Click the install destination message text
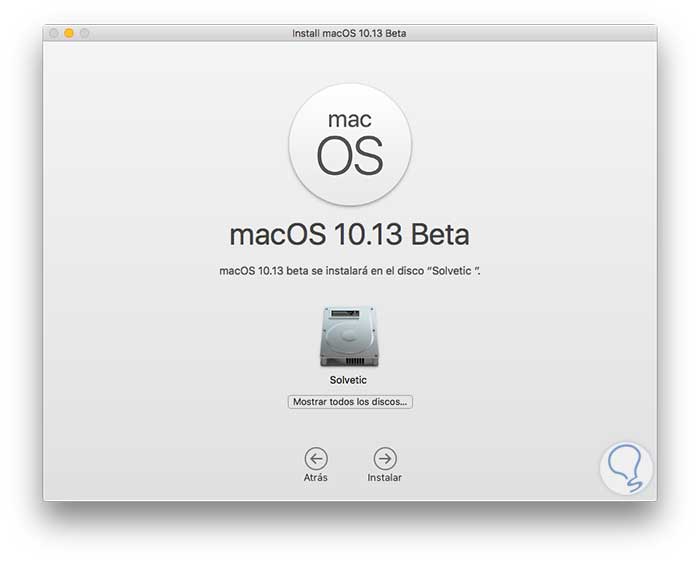This screenshot has height=563, width=700. 350,271
